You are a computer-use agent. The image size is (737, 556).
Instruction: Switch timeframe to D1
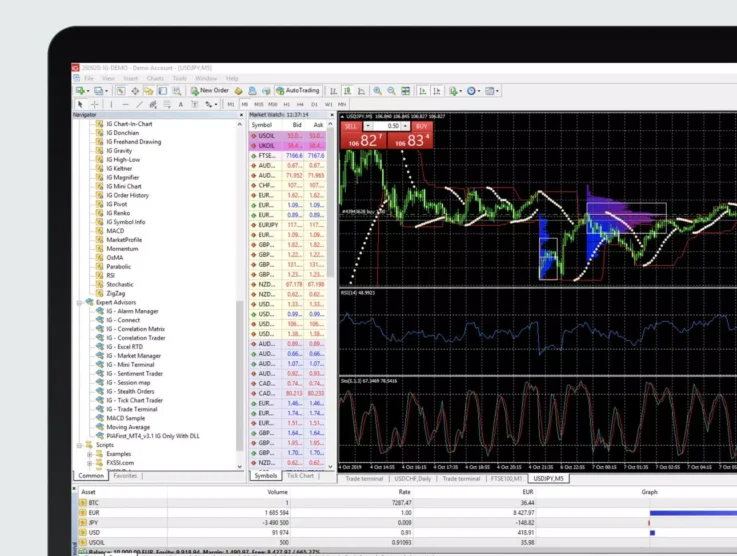click(x=314, y=104)
